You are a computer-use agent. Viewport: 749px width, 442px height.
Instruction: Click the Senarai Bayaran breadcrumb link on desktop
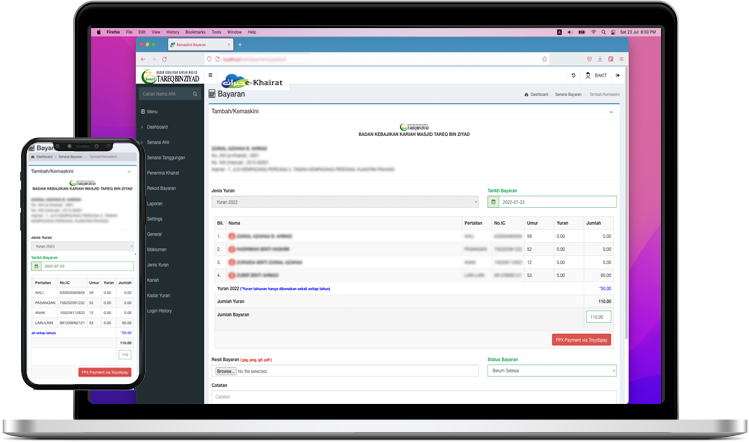pos(568,94)
